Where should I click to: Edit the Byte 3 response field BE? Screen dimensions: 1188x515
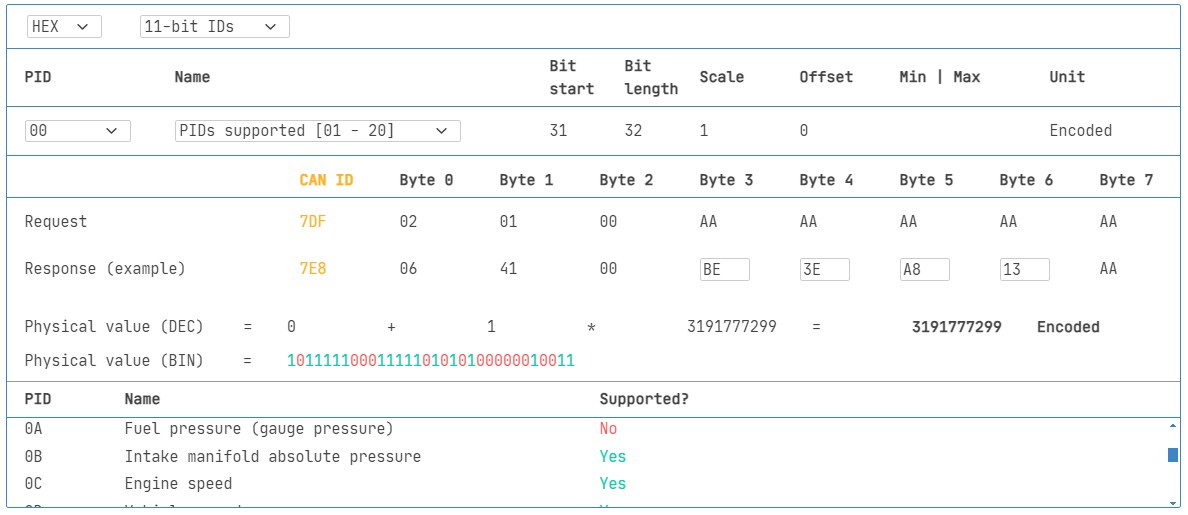point(725,269)
